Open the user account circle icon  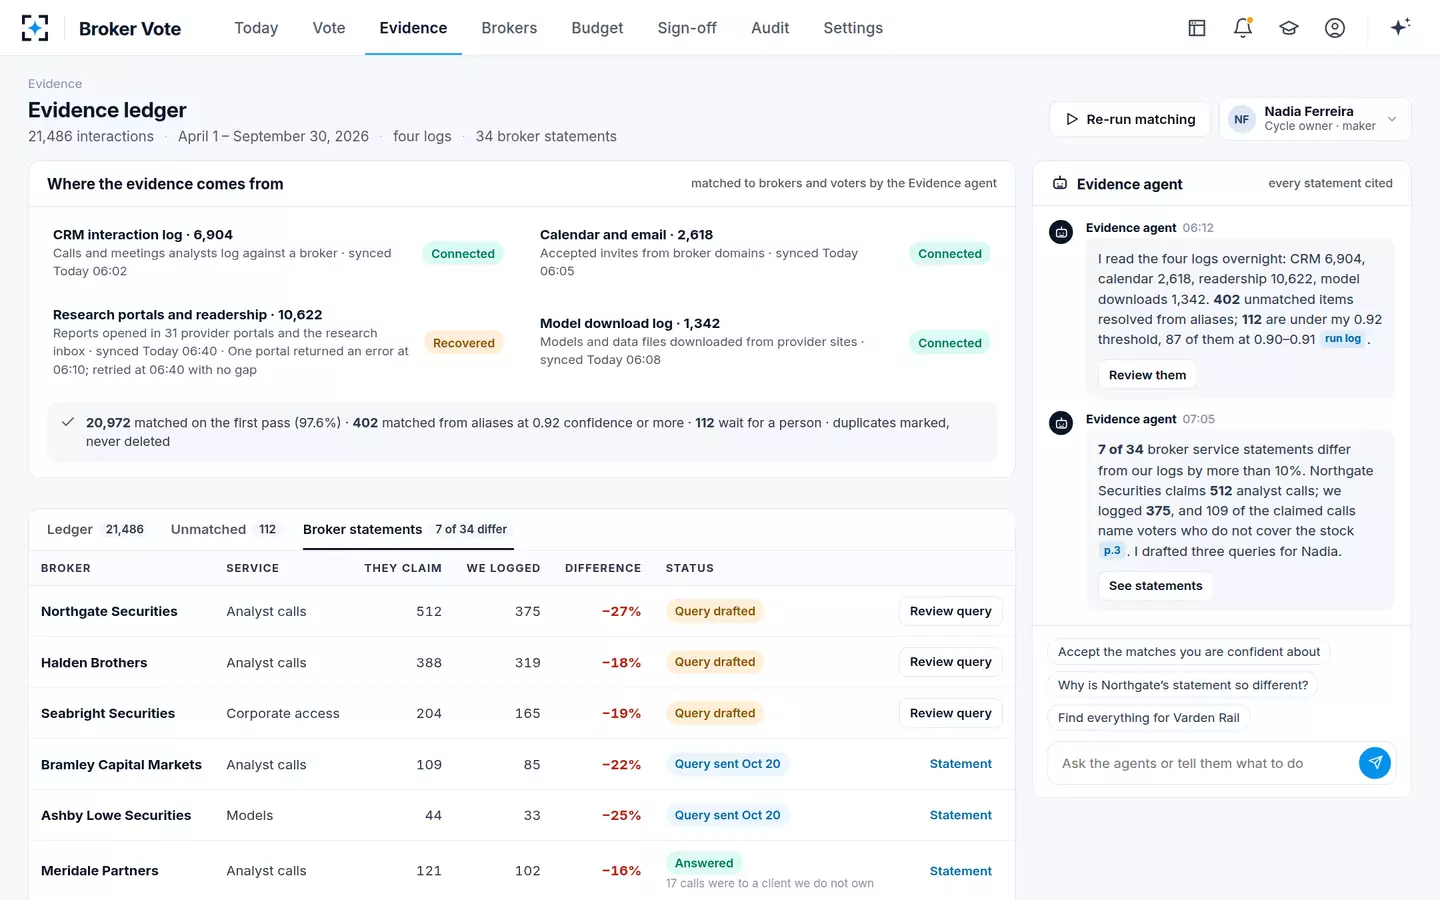(1335, 28)
